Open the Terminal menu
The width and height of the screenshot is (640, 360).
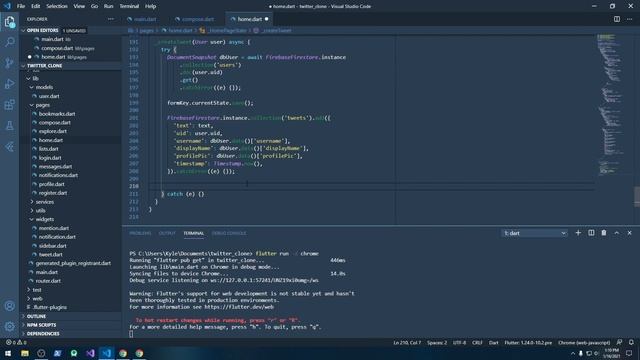[129, 6]
